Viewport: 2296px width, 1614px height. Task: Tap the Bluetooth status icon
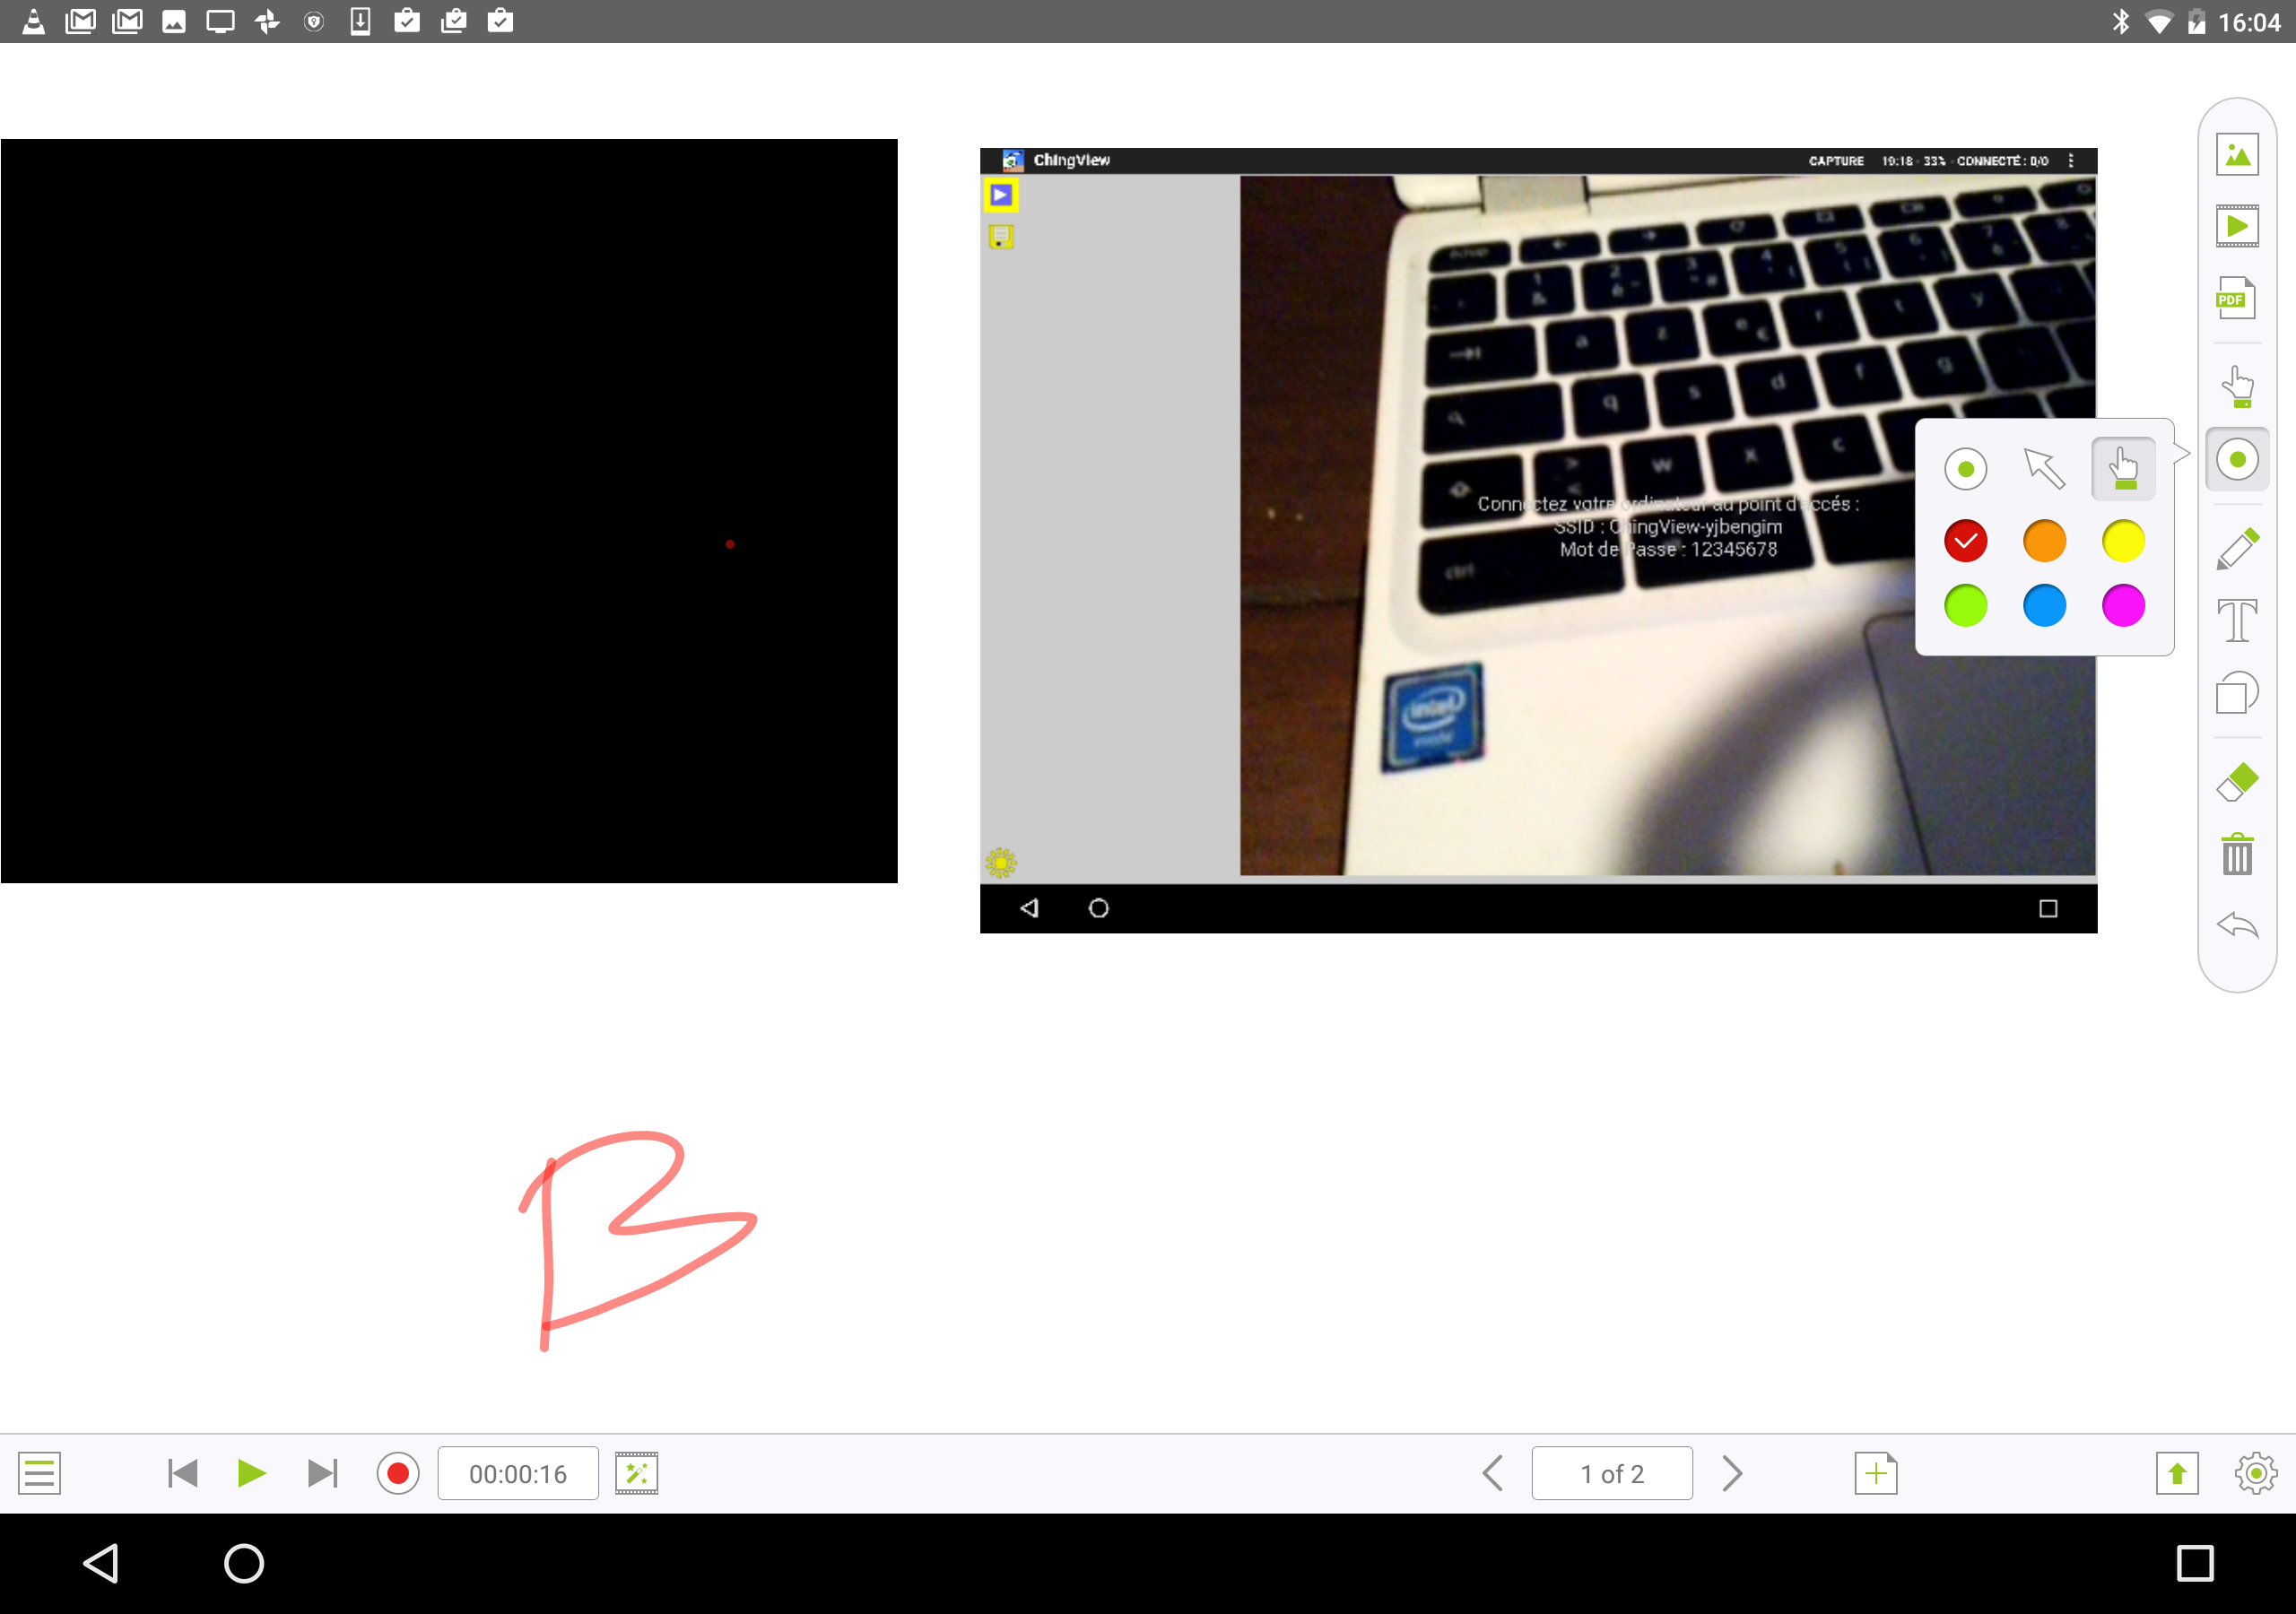tap(2120, 21)
